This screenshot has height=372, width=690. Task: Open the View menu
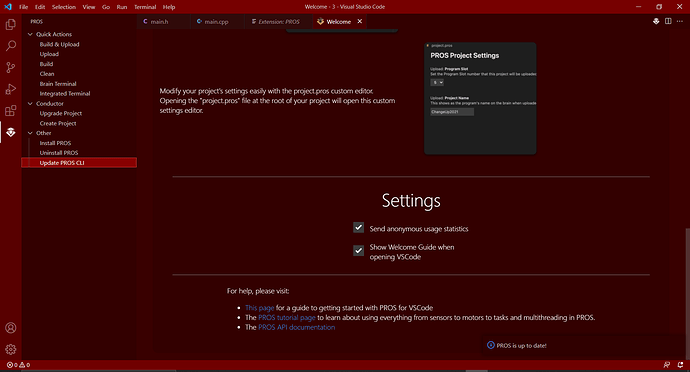click(x=88, y=7)
